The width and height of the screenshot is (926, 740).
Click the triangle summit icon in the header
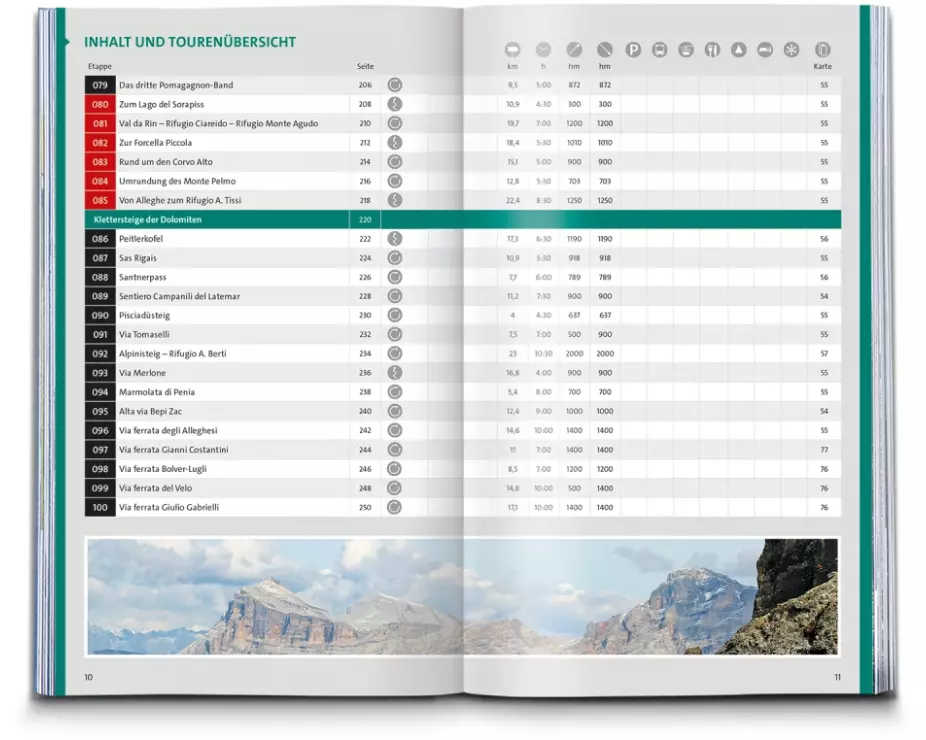738,49
